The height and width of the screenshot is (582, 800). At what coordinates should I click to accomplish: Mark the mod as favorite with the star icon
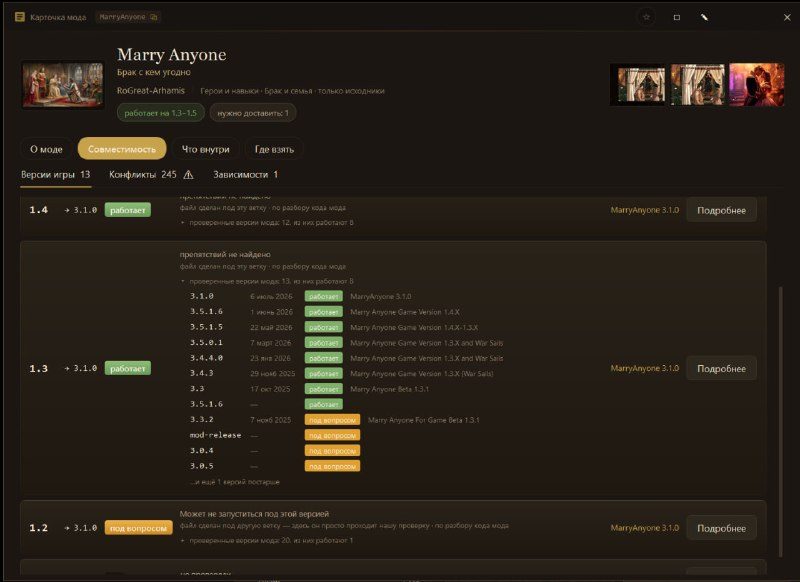(x=646, y=17)
